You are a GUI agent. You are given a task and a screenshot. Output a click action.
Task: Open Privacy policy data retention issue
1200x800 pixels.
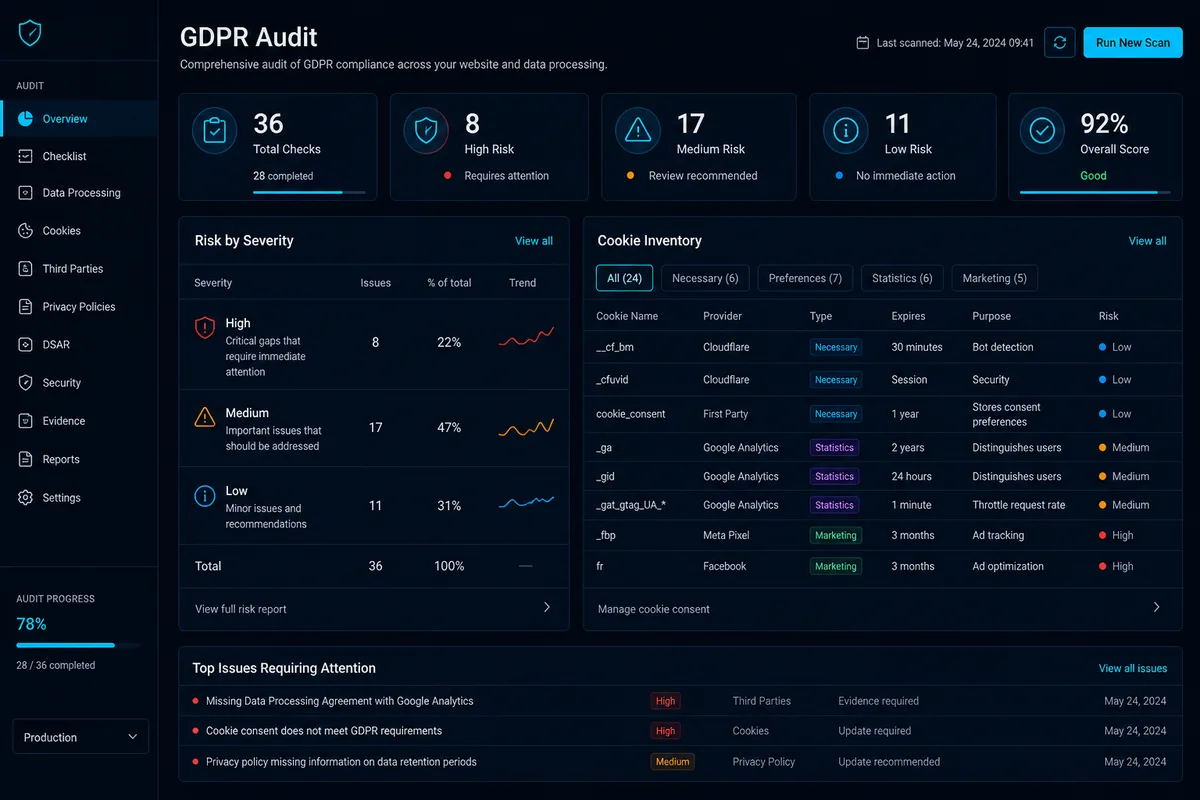(x=341, y=762)
